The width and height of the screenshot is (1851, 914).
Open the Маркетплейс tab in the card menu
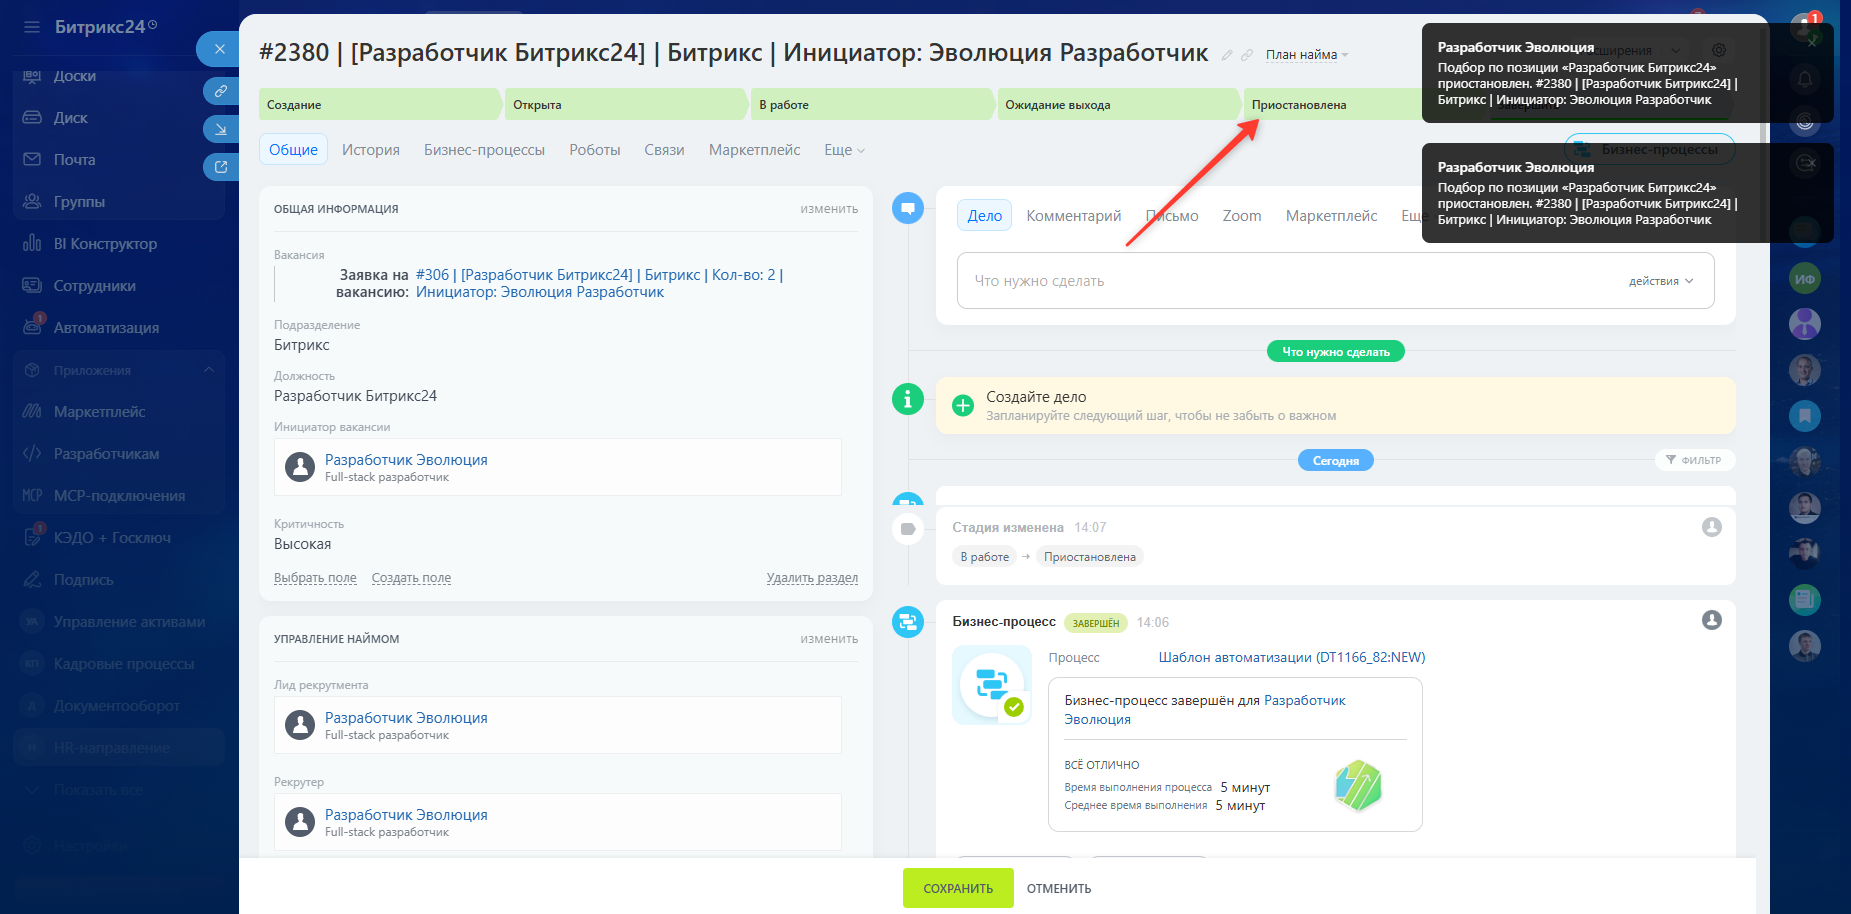(754, 150)
